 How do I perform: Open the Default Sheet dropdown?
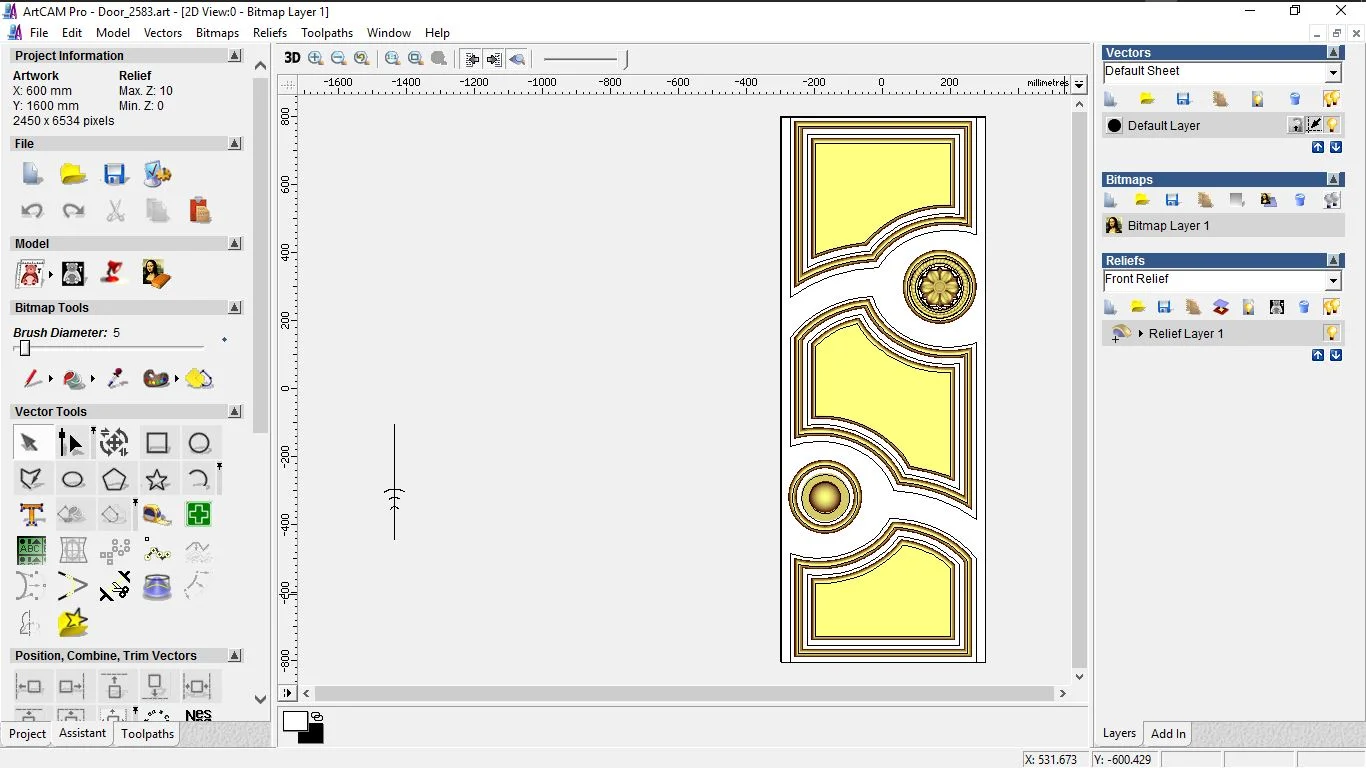pos(1333,72)
